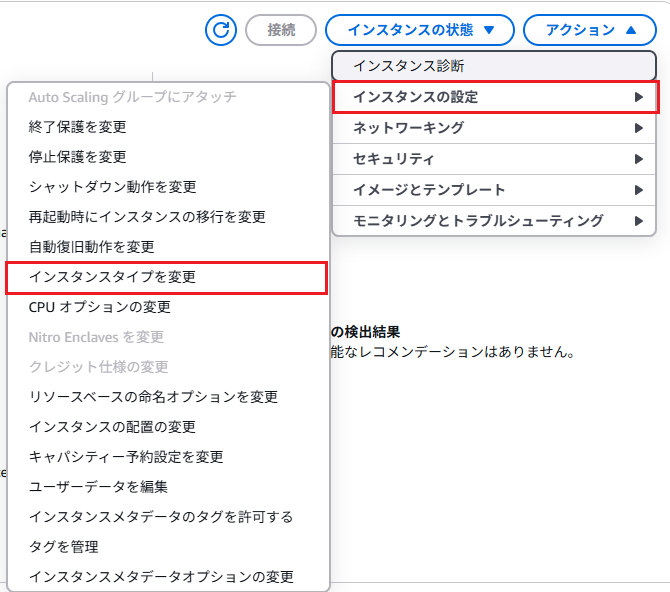Select シャットダウン動作を変更

(113, 187)
